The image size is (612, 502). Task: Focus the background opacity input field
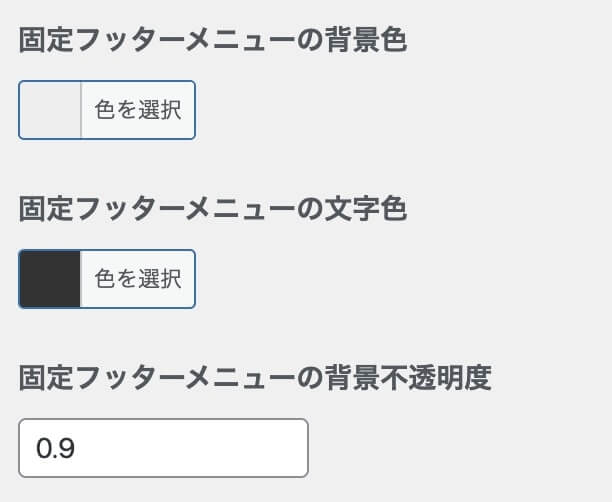coord(163,448)
